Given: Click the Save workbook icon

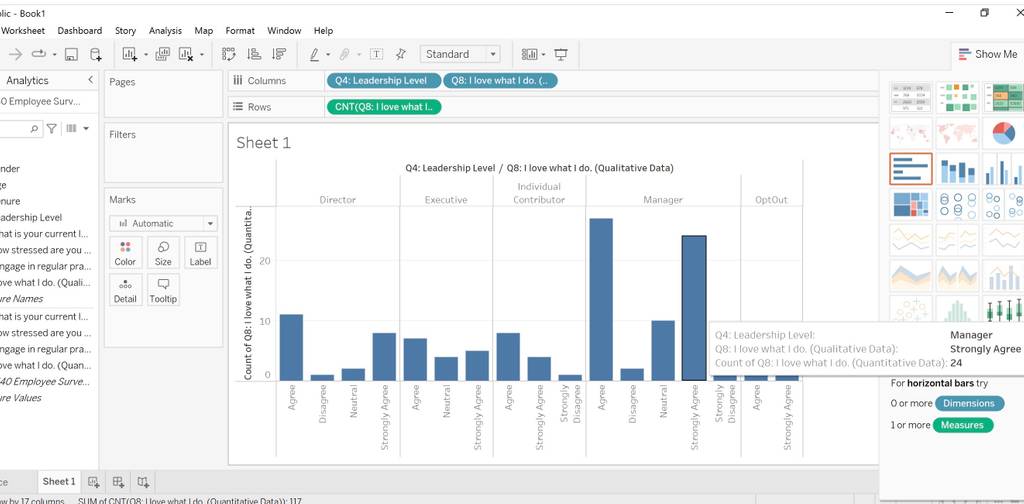Looking at the screenshot, I should coord(71,54).
